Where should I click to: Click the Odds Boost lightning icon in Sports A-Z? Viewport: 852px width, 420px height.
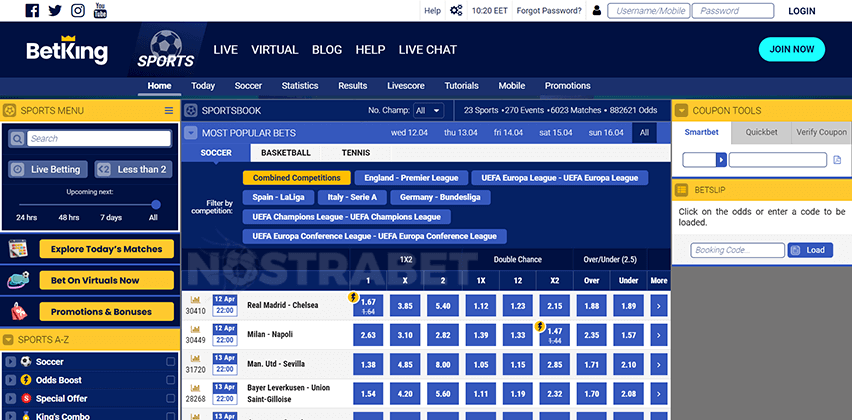26,380
